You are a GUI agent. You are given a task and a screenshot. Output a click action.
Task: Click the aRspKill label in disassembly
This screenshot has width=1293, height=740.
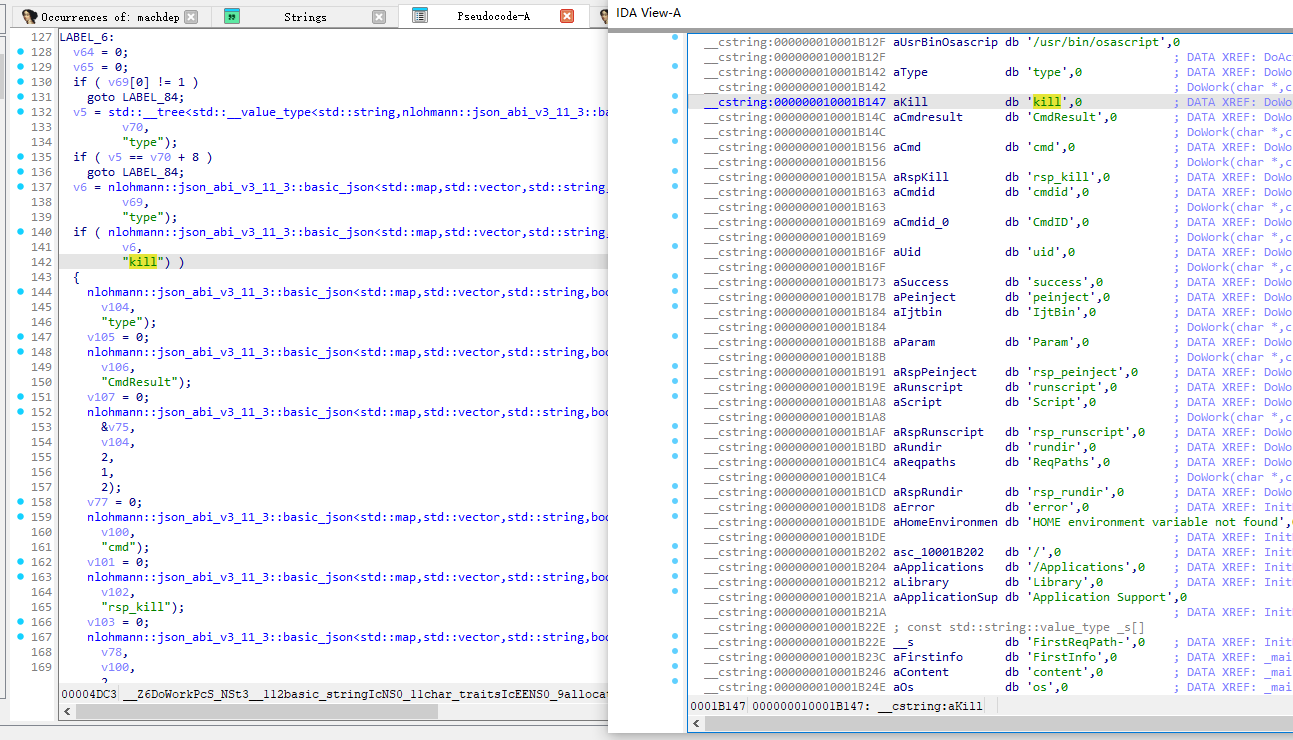921,177
